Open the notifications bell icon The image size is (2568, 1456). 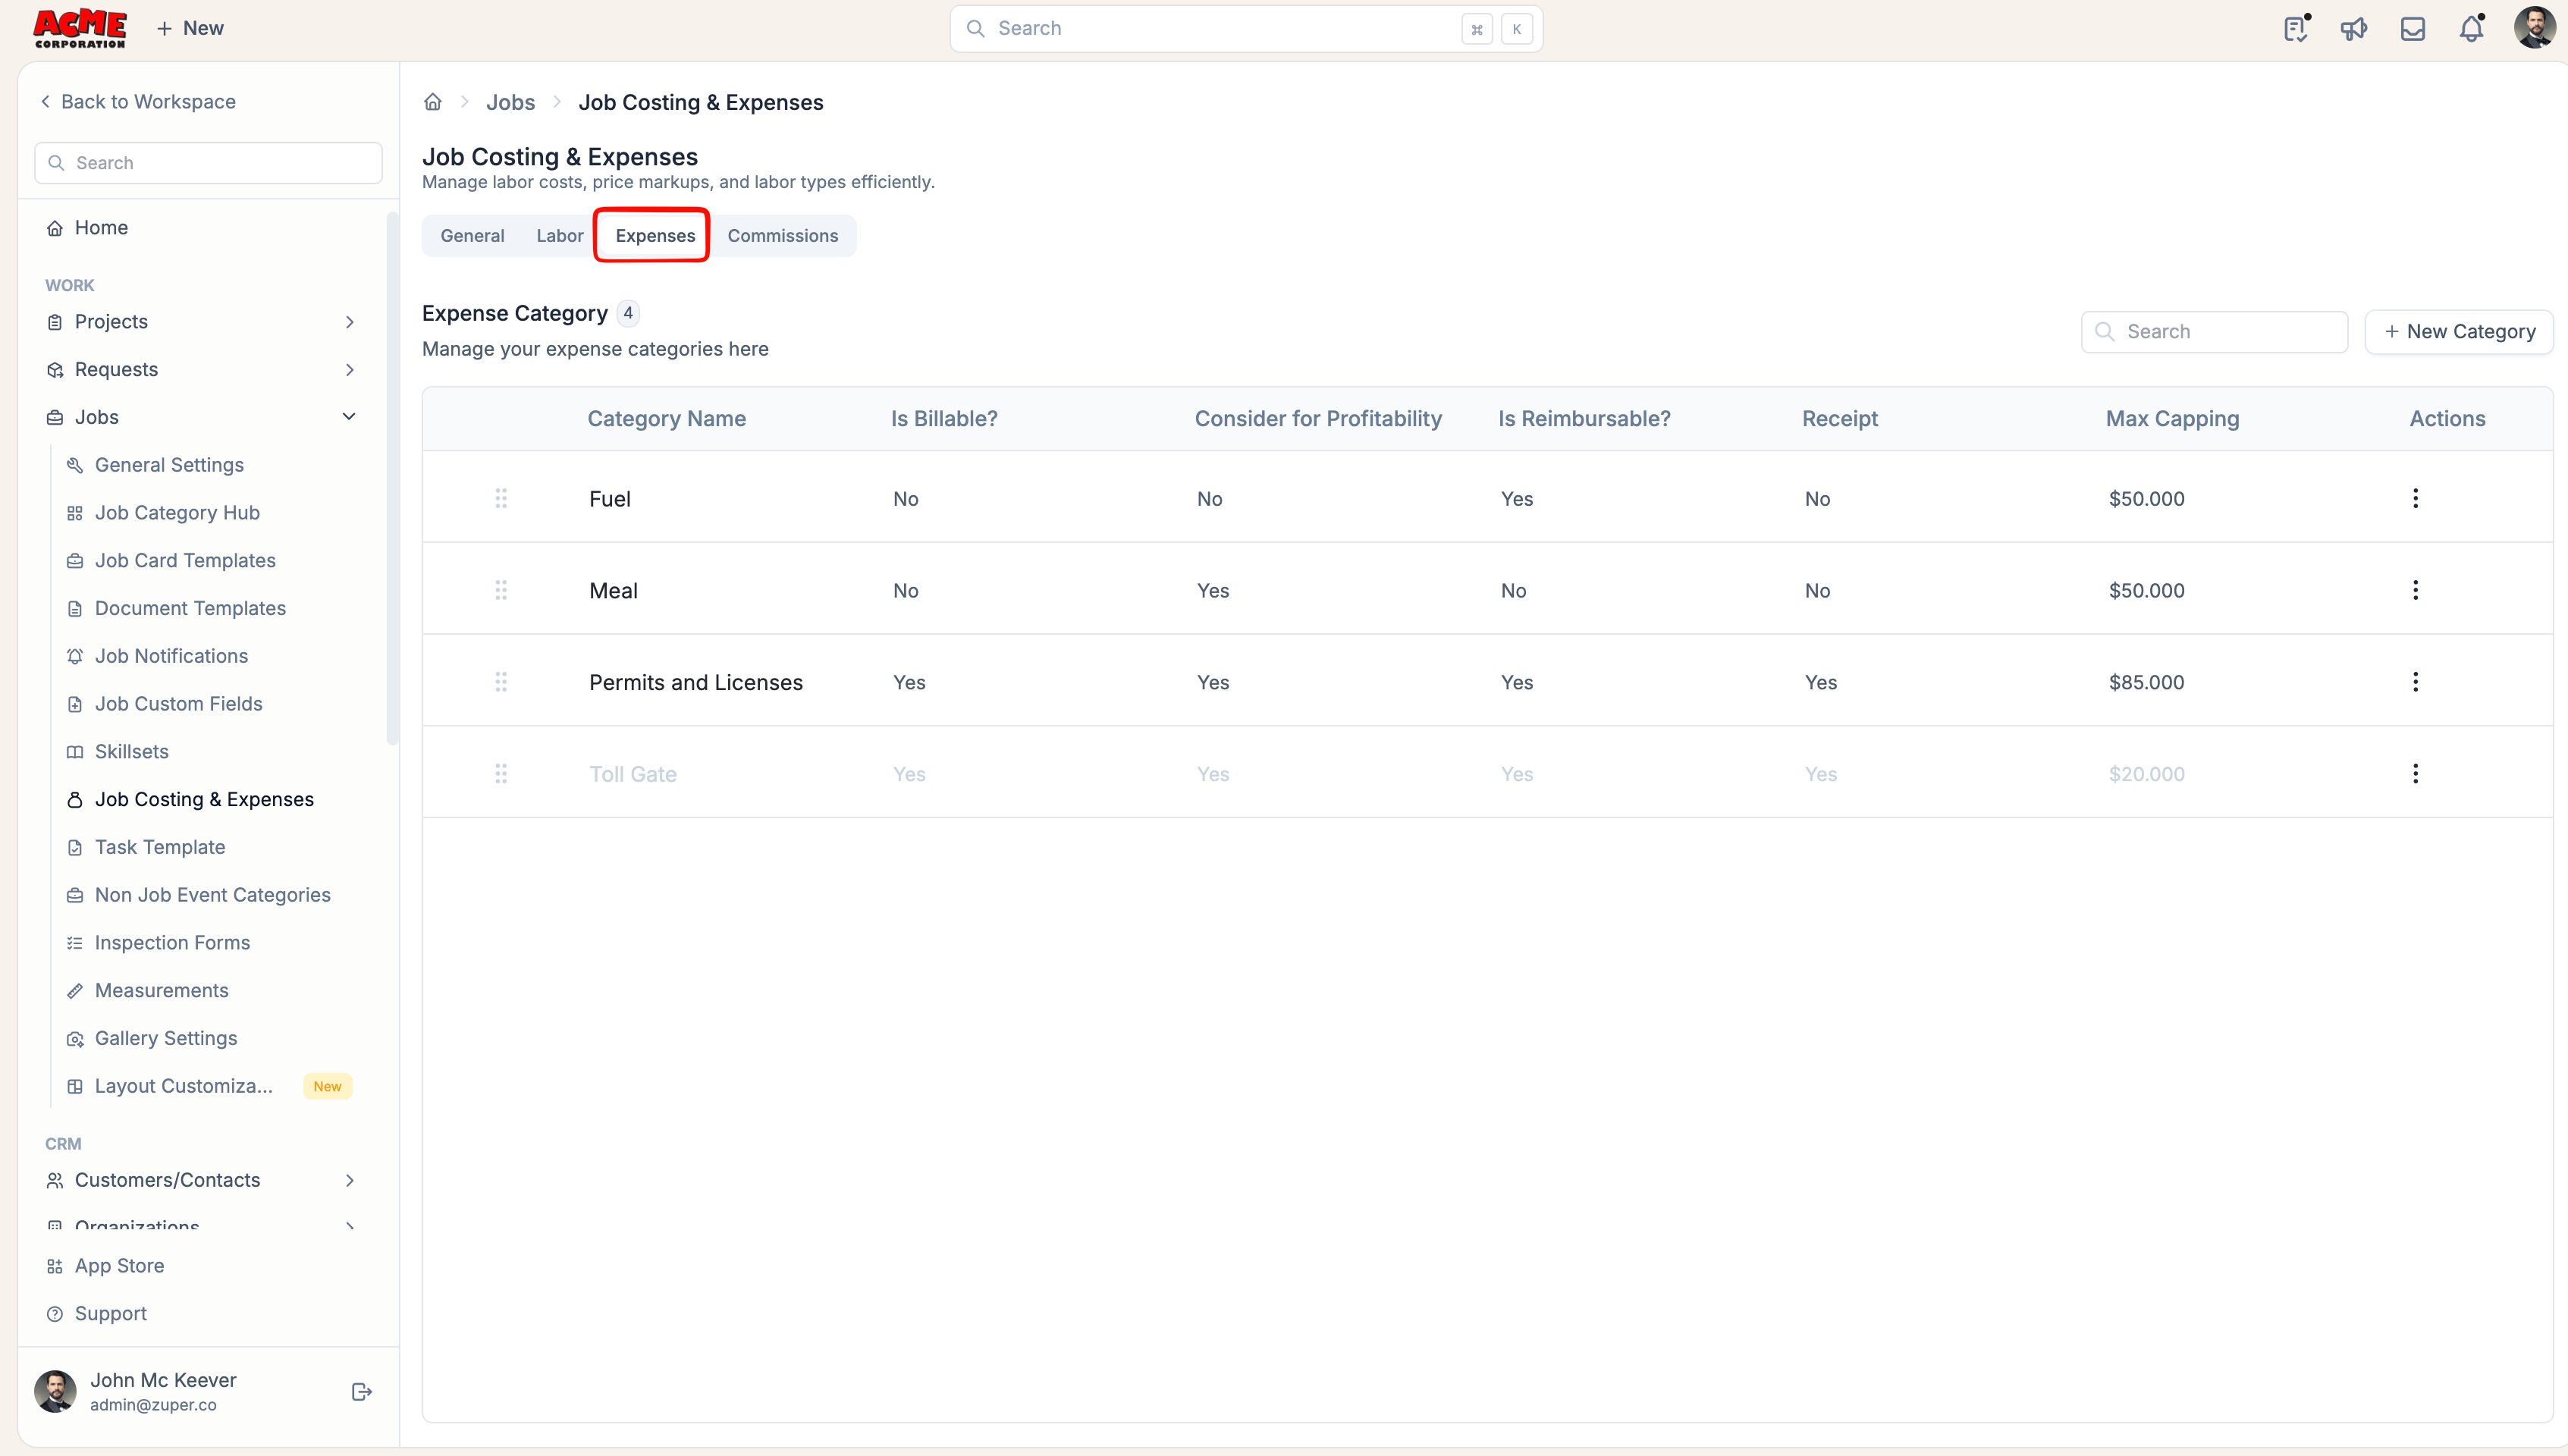click(x=2471, y=29)
